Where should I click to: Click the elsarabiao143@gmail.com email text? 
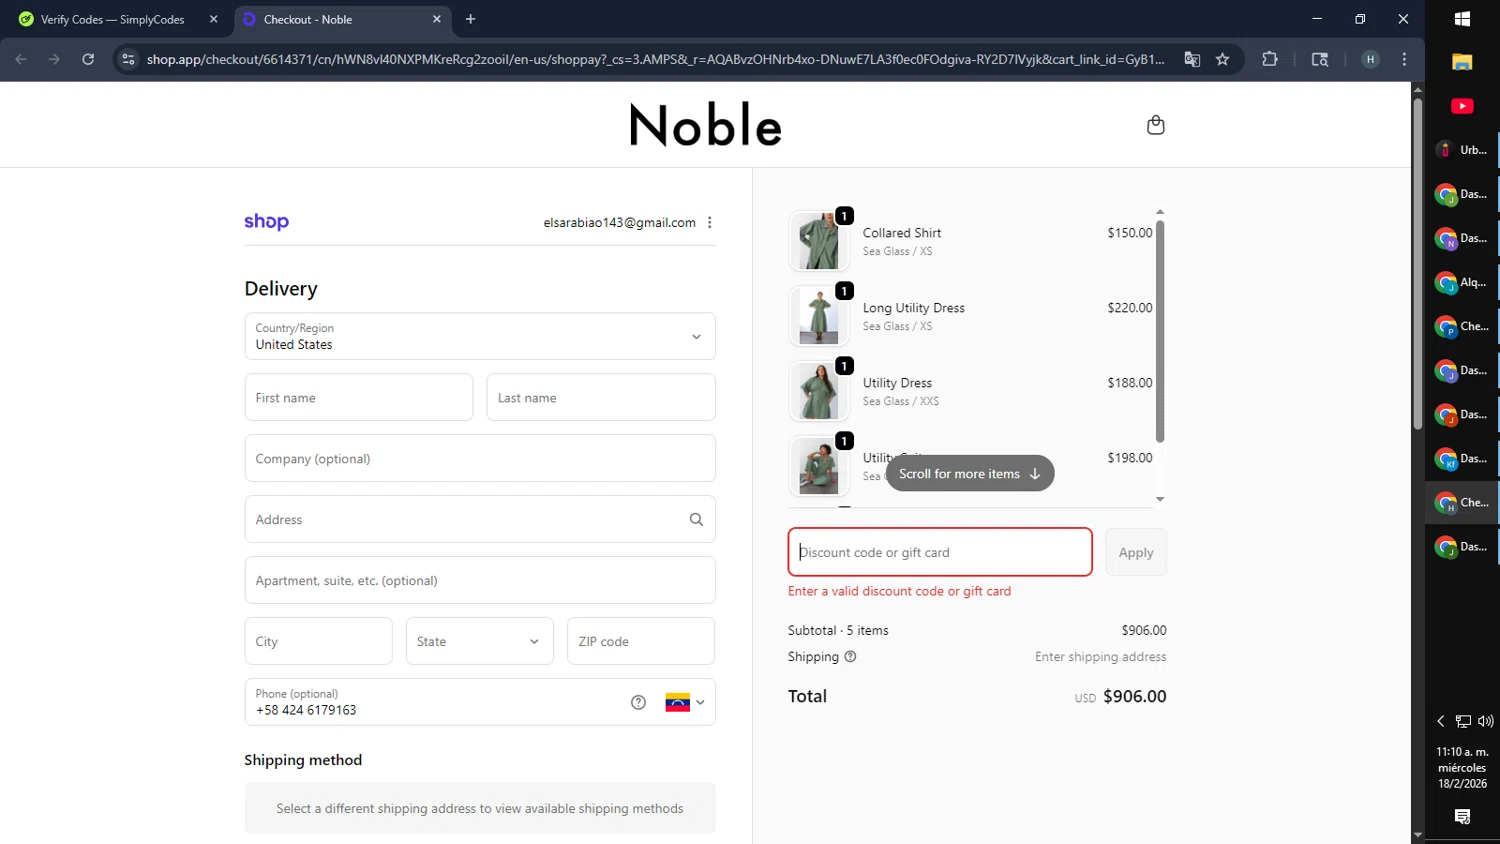tap(620, 222)
